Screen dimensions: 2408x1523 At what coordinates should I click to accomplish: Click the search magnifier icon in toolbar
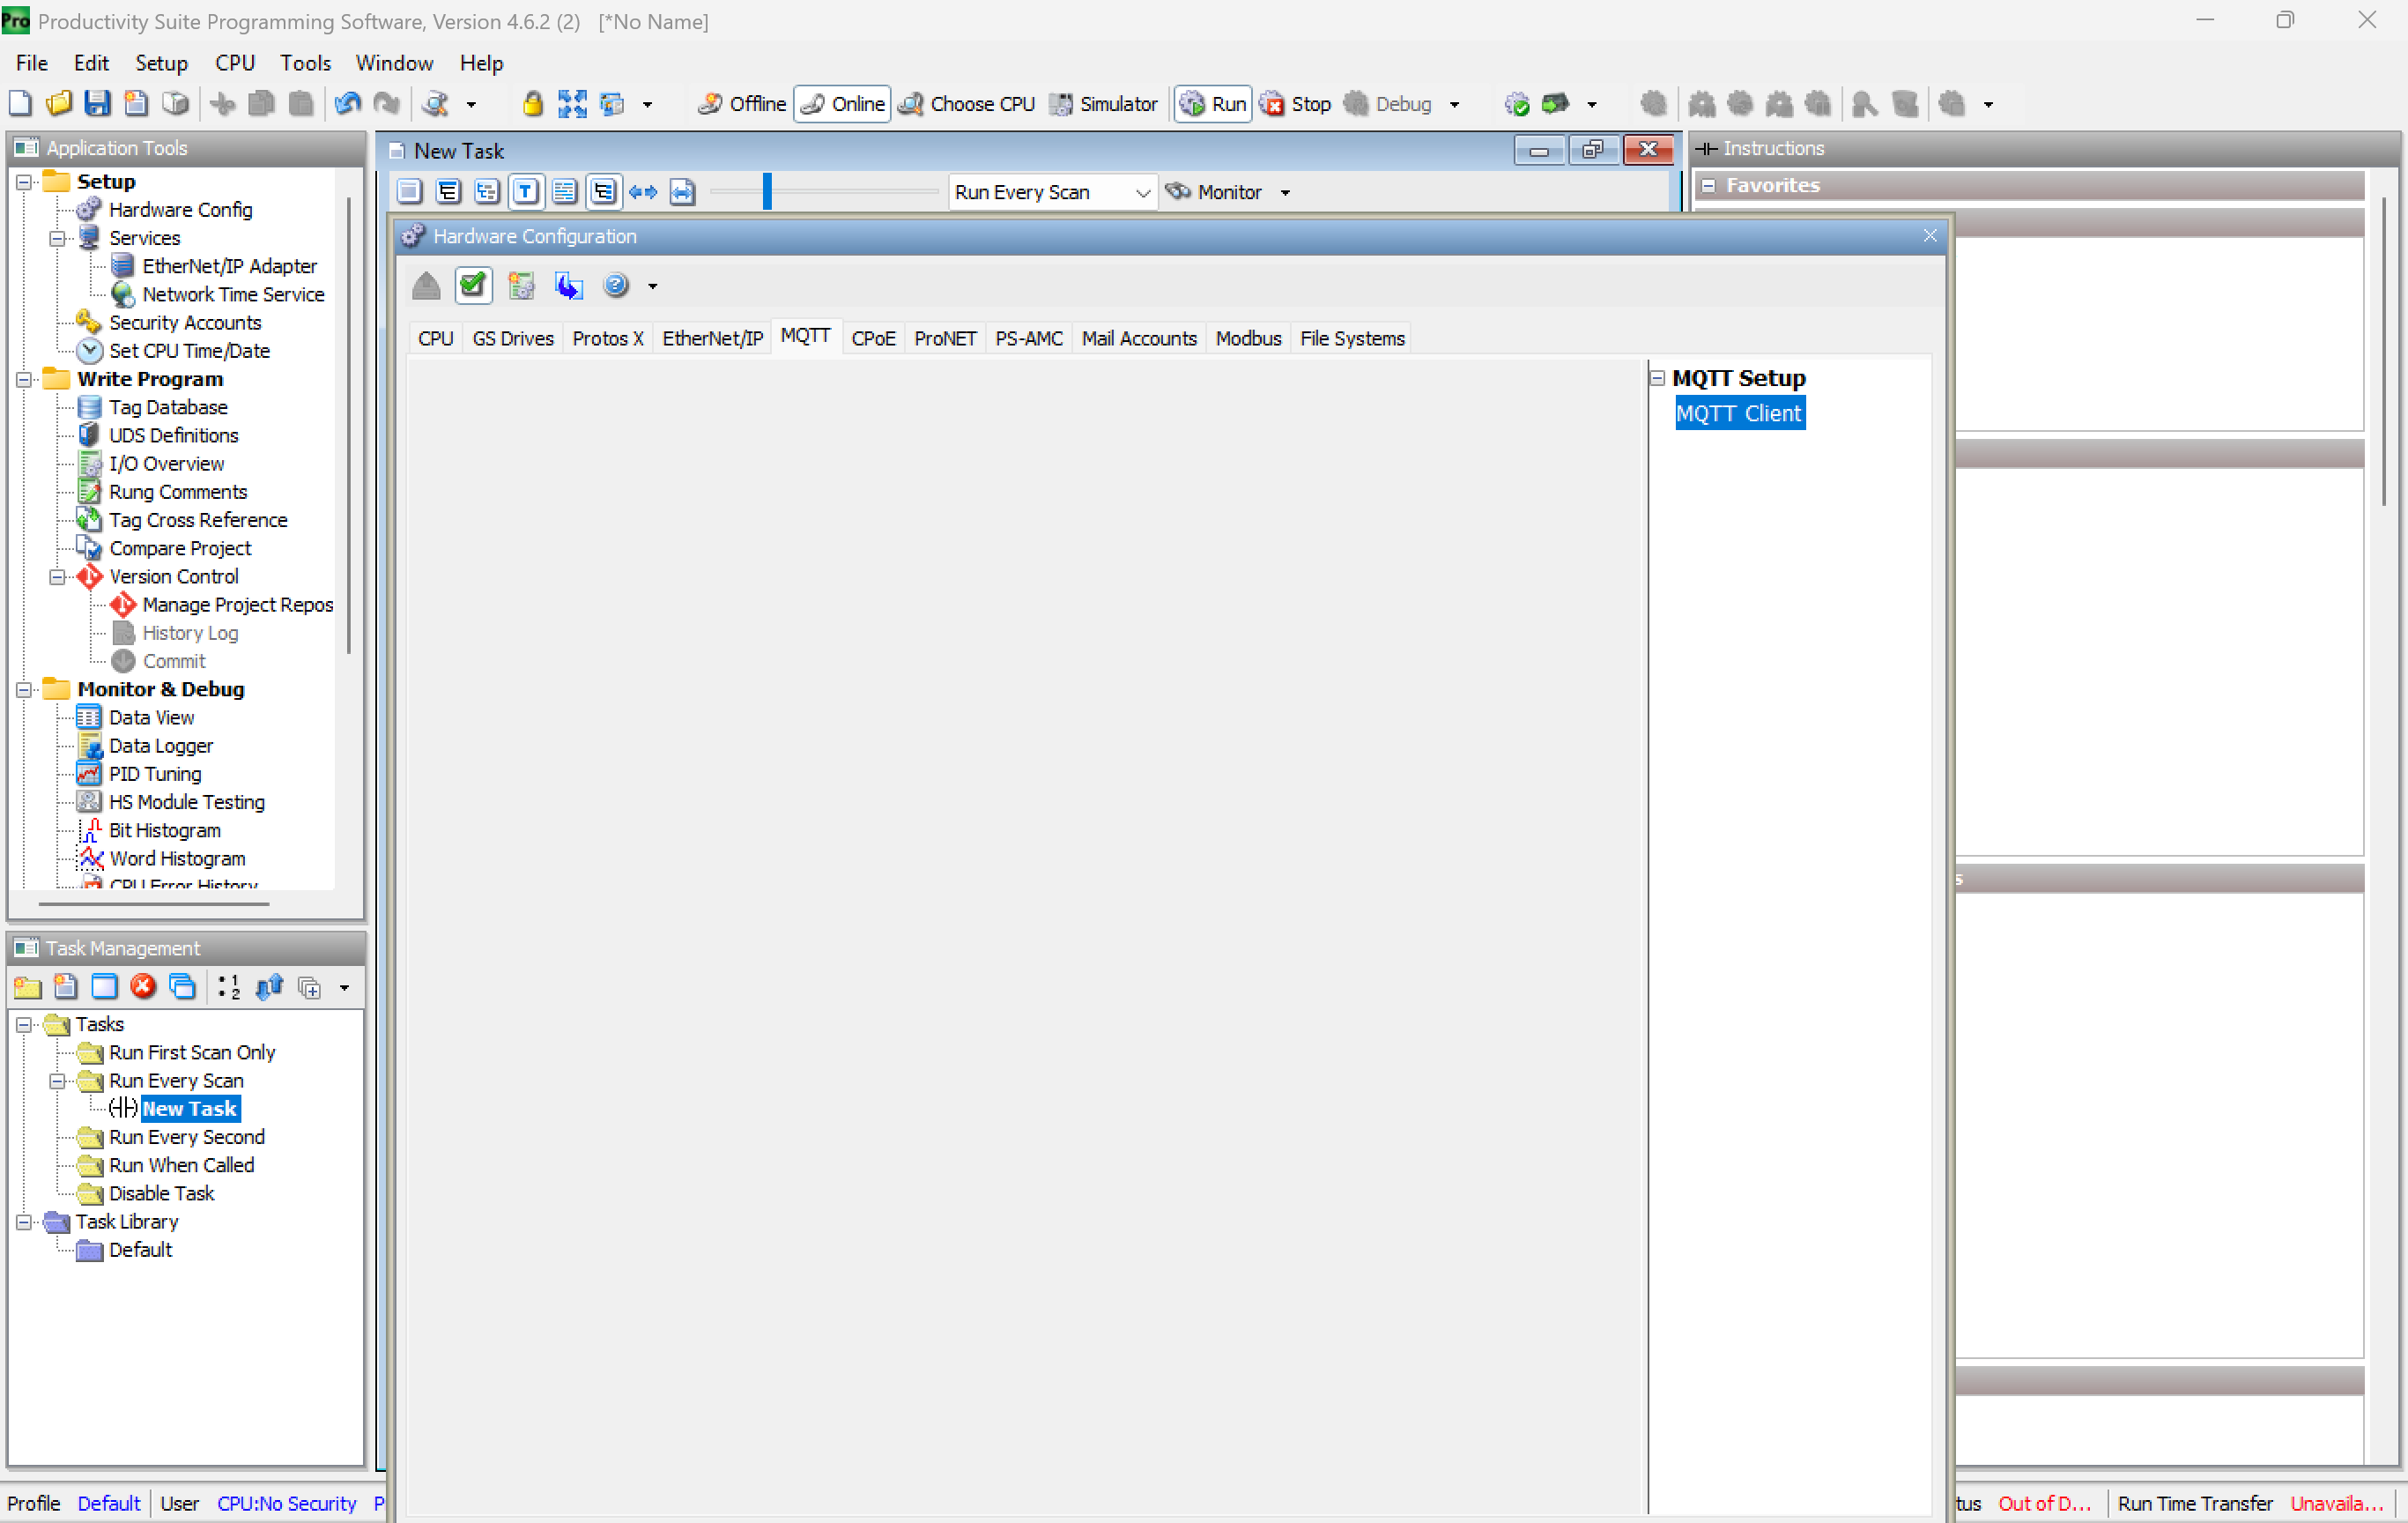click(435, 103)
